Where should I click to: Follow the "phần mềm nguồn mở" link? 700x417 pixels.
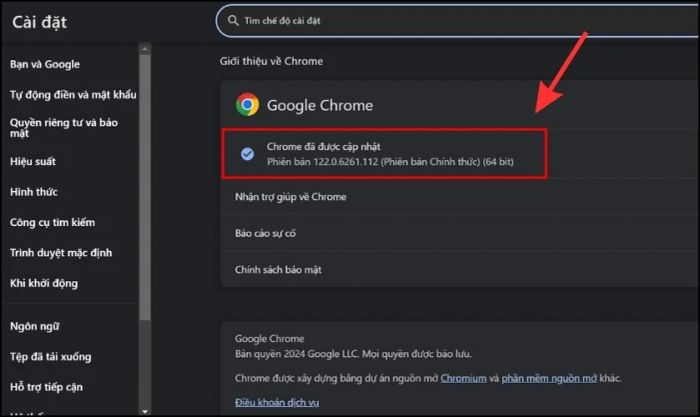pyautogui.click(x=549, y=378)
